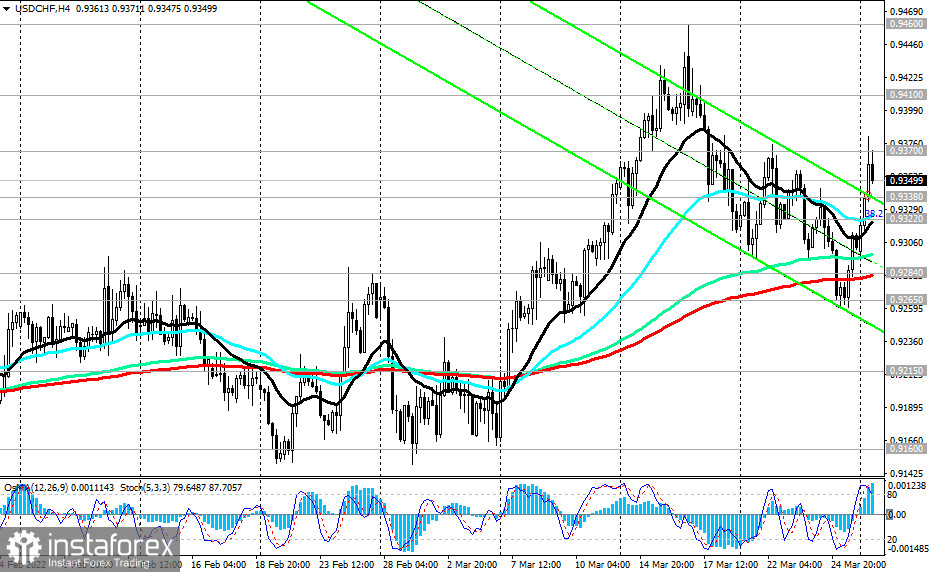Click the 0.94690 price axis value

906,11
